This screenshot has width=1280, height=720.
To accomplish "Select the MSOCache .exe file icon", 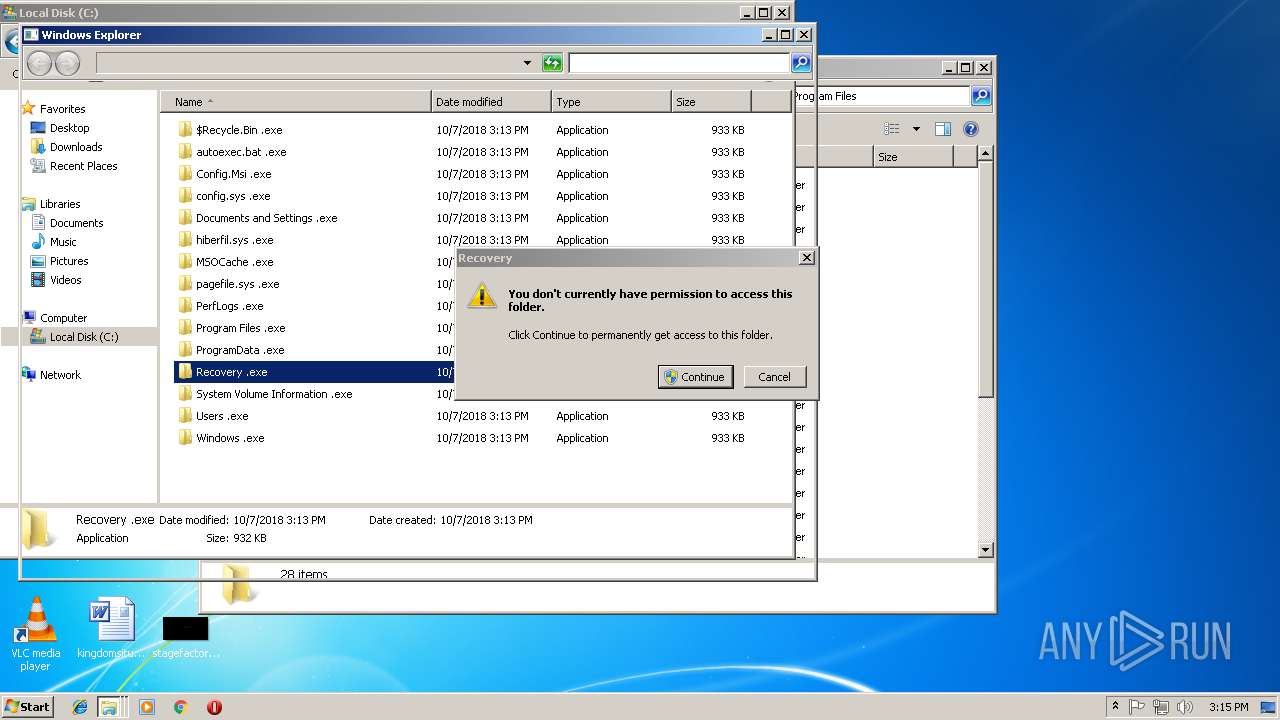I will point(185,262).
